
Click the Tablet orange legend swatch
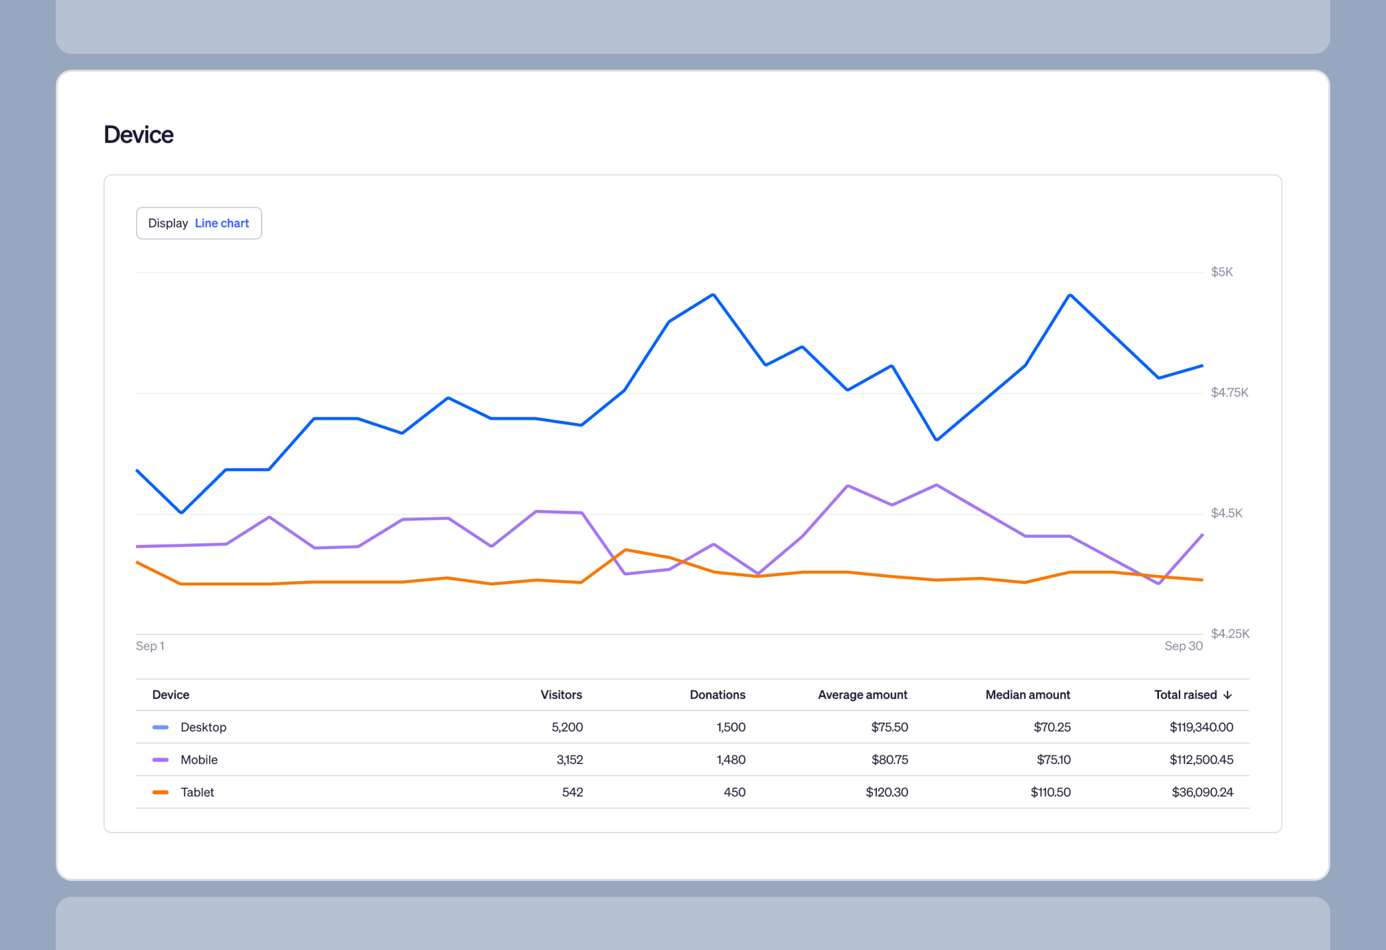point(160,792)
